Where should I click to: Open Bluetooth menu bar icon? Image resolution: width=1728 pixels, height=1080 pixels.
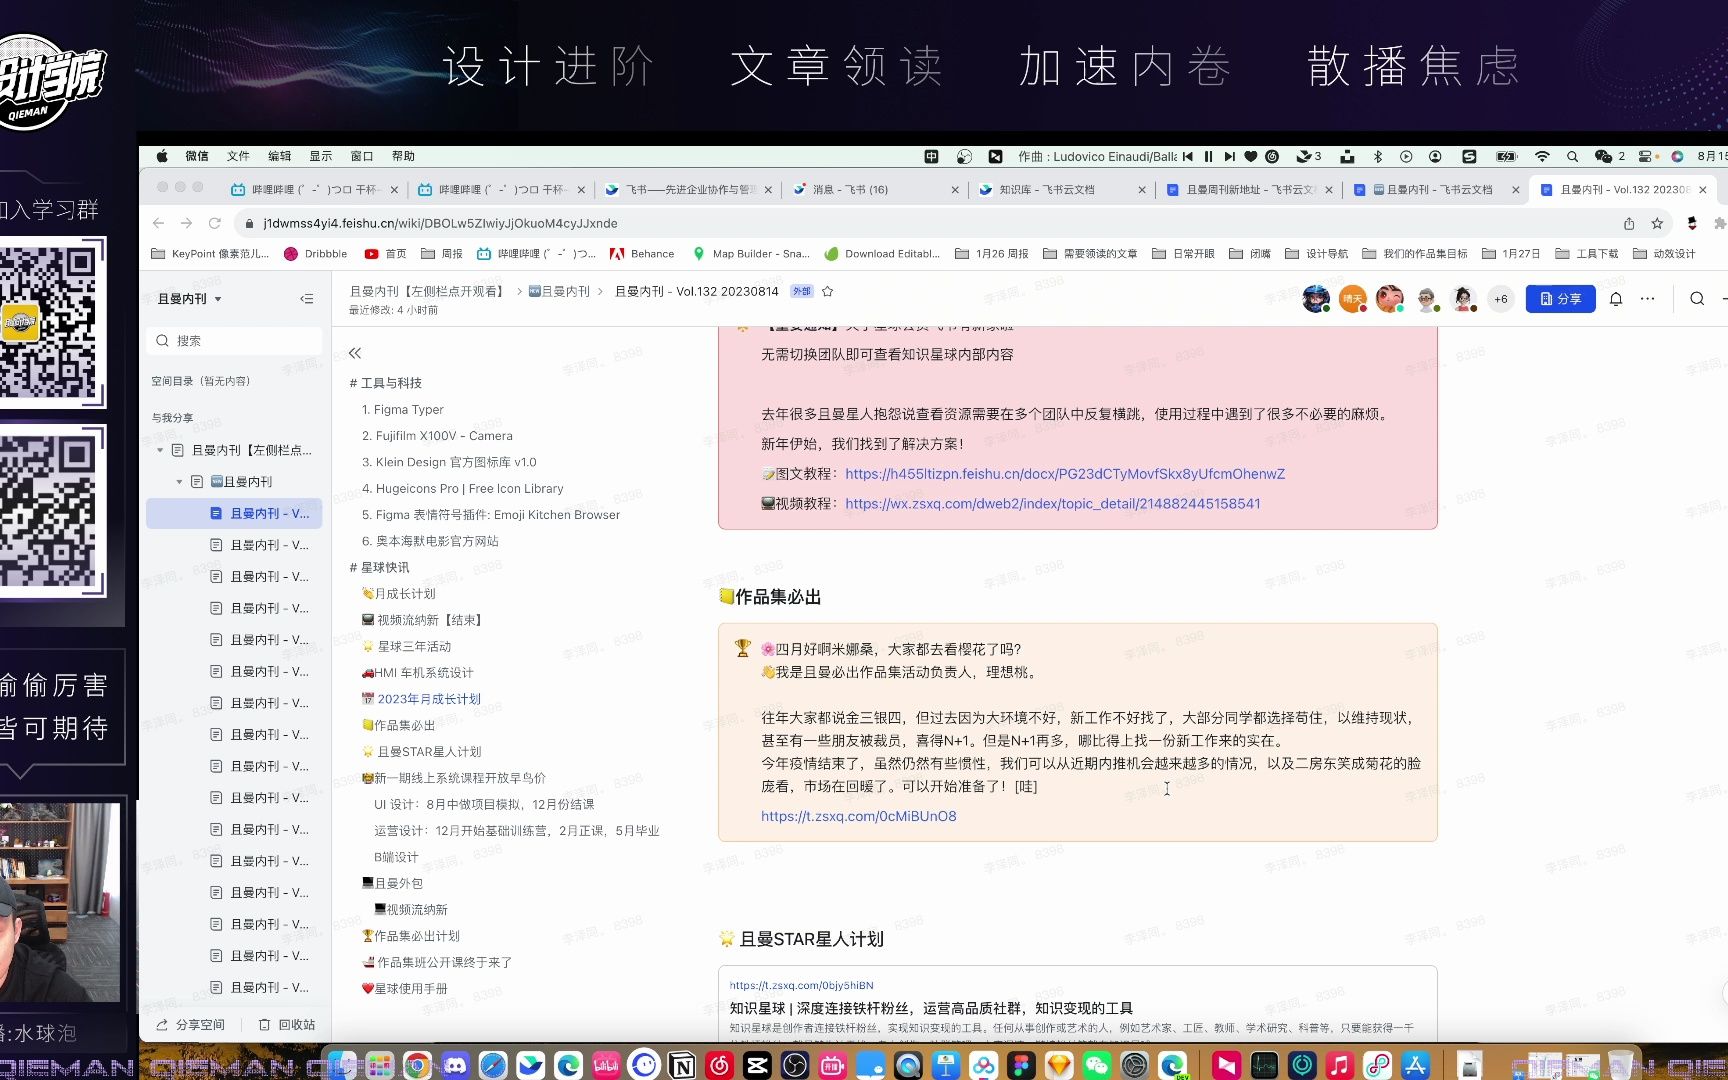click(1377, 156)
